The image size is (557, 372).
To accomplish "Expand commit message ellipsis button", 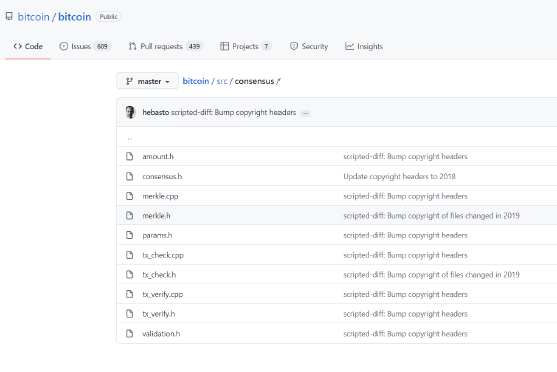I will click(305, 113).
